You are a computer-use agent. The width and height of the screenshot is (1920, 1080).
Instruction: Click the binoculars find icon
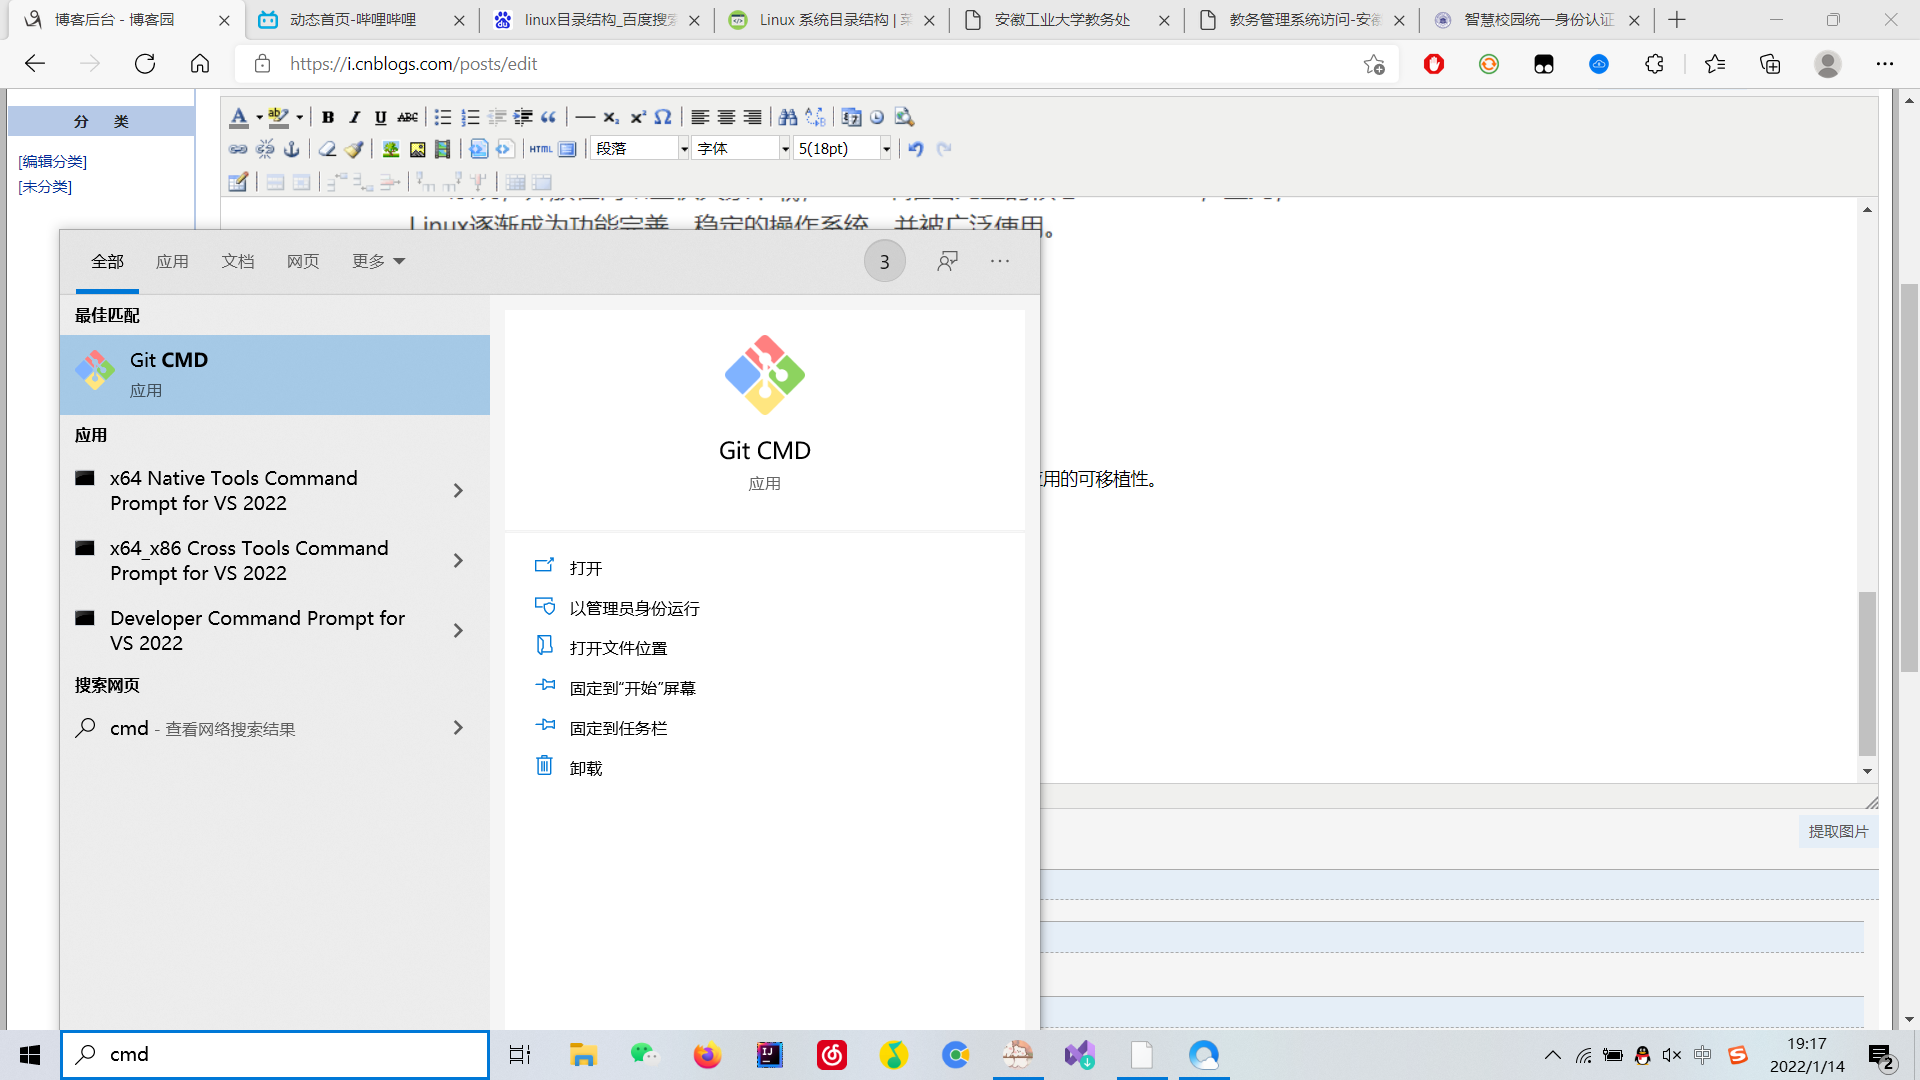coord(788,117)
